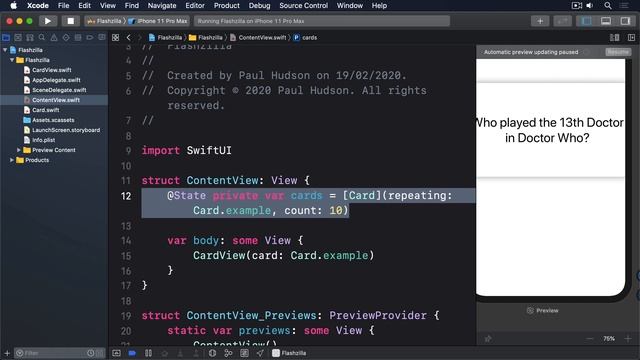Screen dimensions: 640x360
Task: Open the library with the plus button
Action: (x=540, y=21)
